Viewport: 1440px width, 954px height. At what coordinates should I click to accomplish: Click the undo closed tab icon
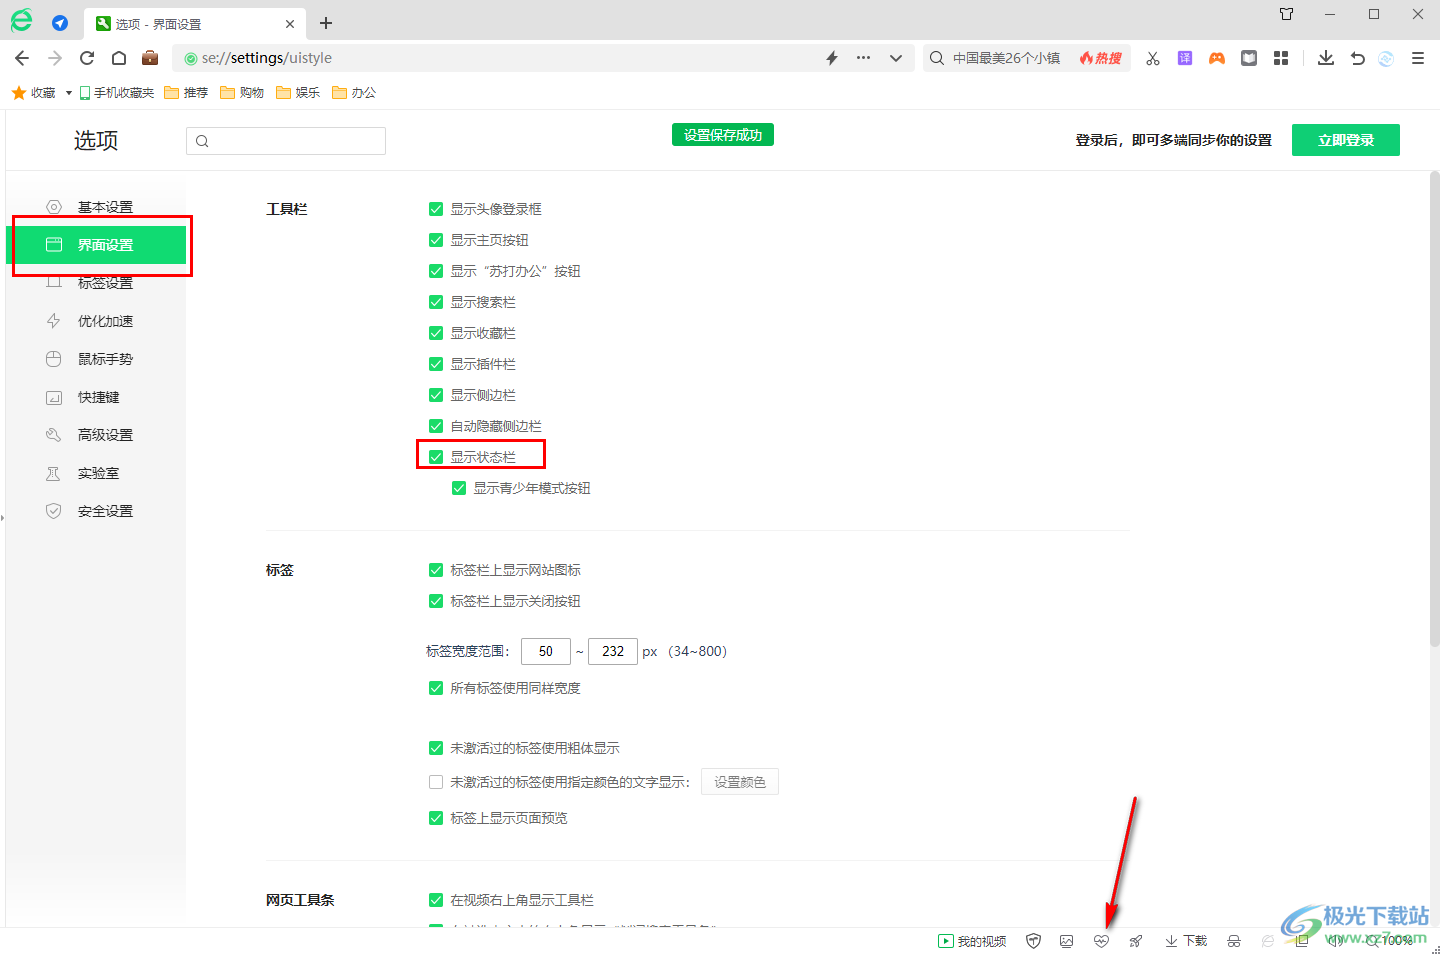(1357, 58)
